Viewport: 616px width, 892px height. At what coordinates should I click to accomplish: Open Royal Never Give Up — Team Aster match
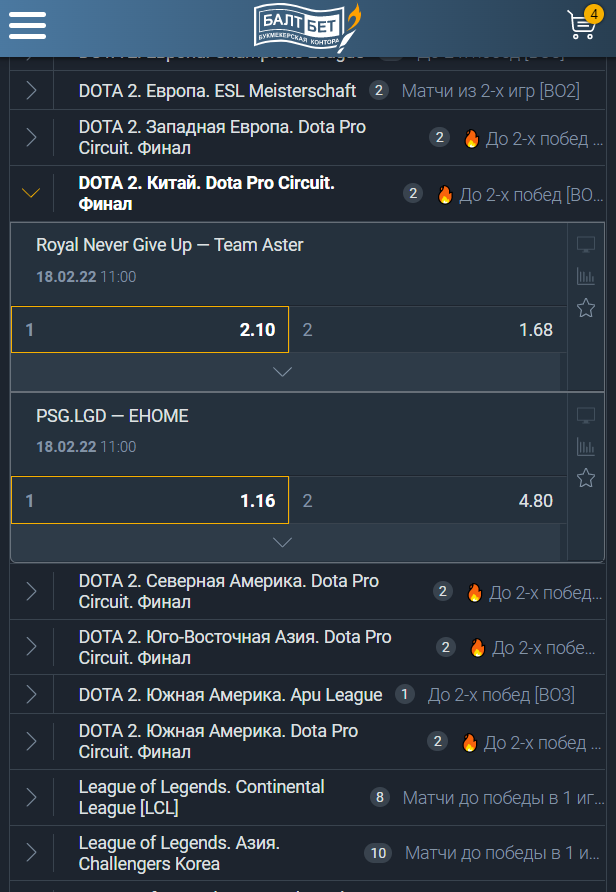click(x=170, y=245)
